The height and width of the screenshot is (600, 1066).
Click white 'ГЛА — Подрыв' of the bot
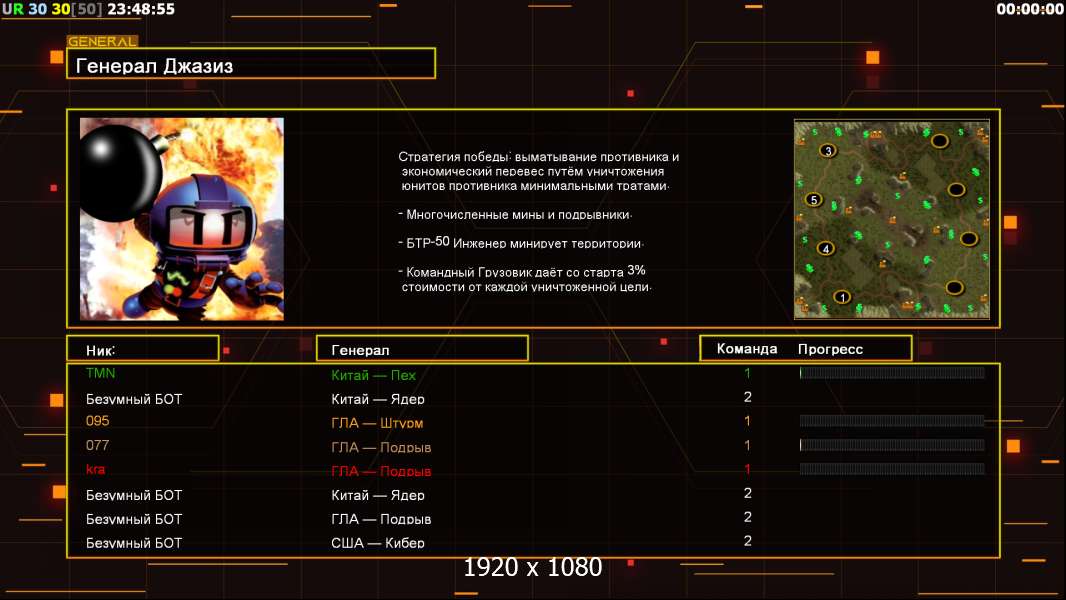click(x=381, y=518)
